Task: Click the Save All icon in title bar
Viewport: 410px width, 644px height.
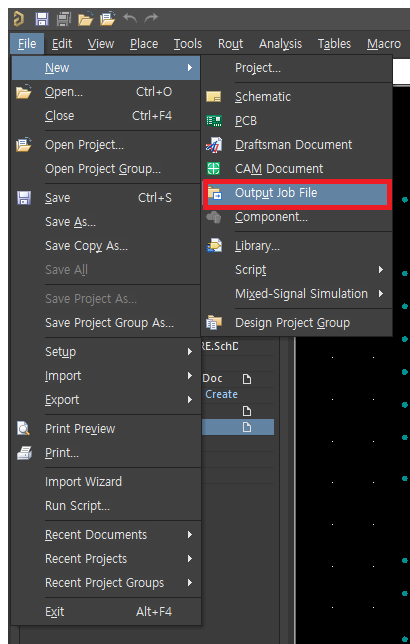Action: pyautogui.click(x=64, y=19)
